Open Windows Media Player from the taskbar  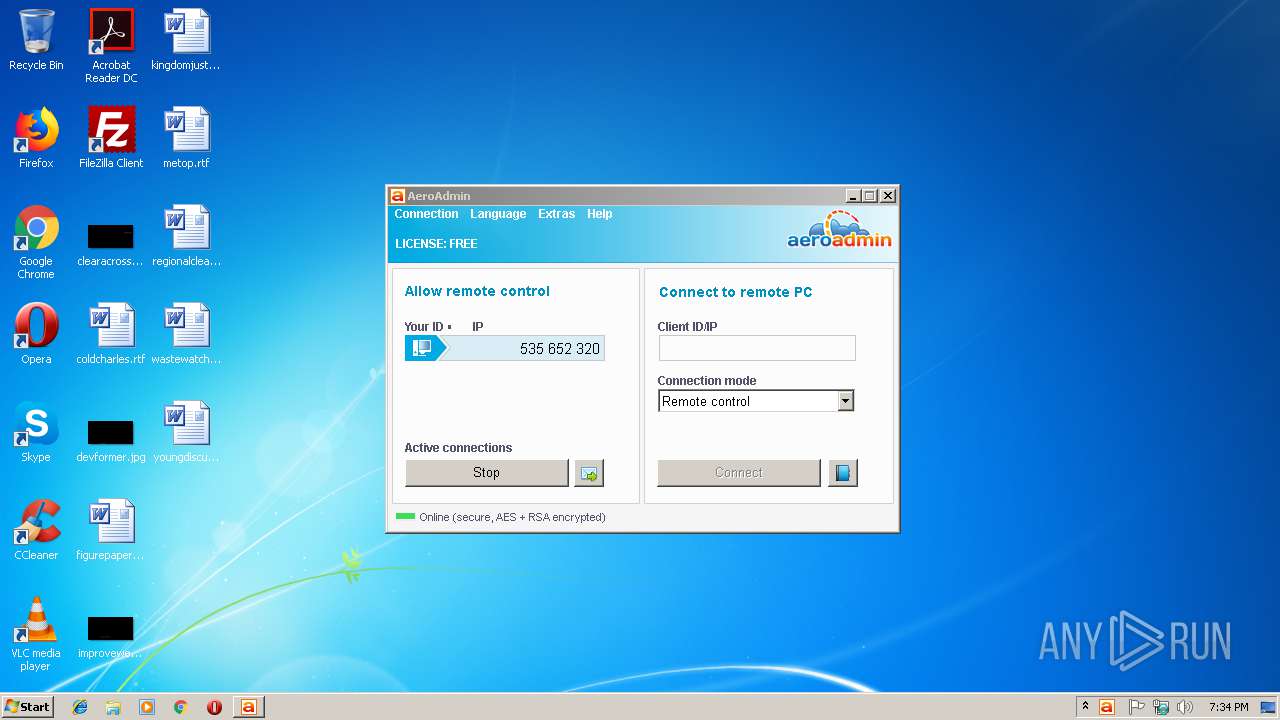pyautogui.click(x=147, y=707)
